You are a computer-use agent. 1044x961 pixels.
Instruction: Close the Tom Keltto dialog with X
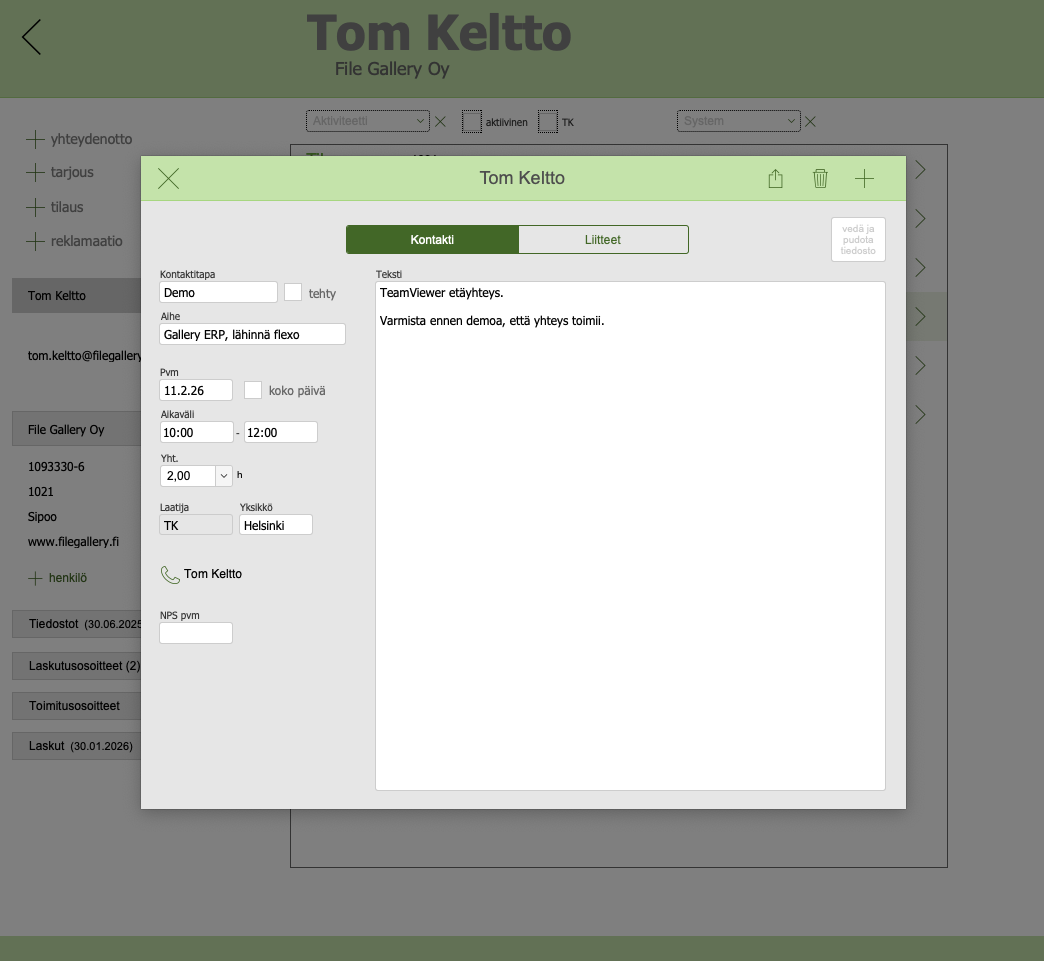coord(169,179)
